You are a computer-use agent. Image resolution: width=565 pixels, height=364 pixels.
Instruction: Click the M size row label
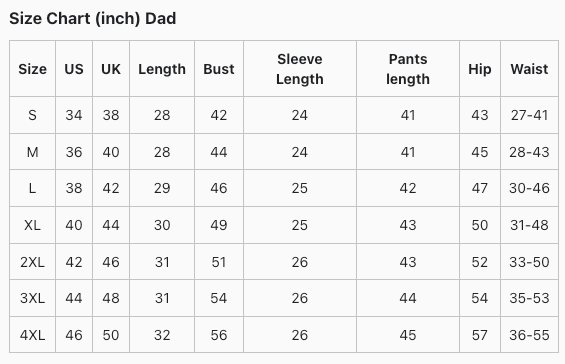coord(32,152)
